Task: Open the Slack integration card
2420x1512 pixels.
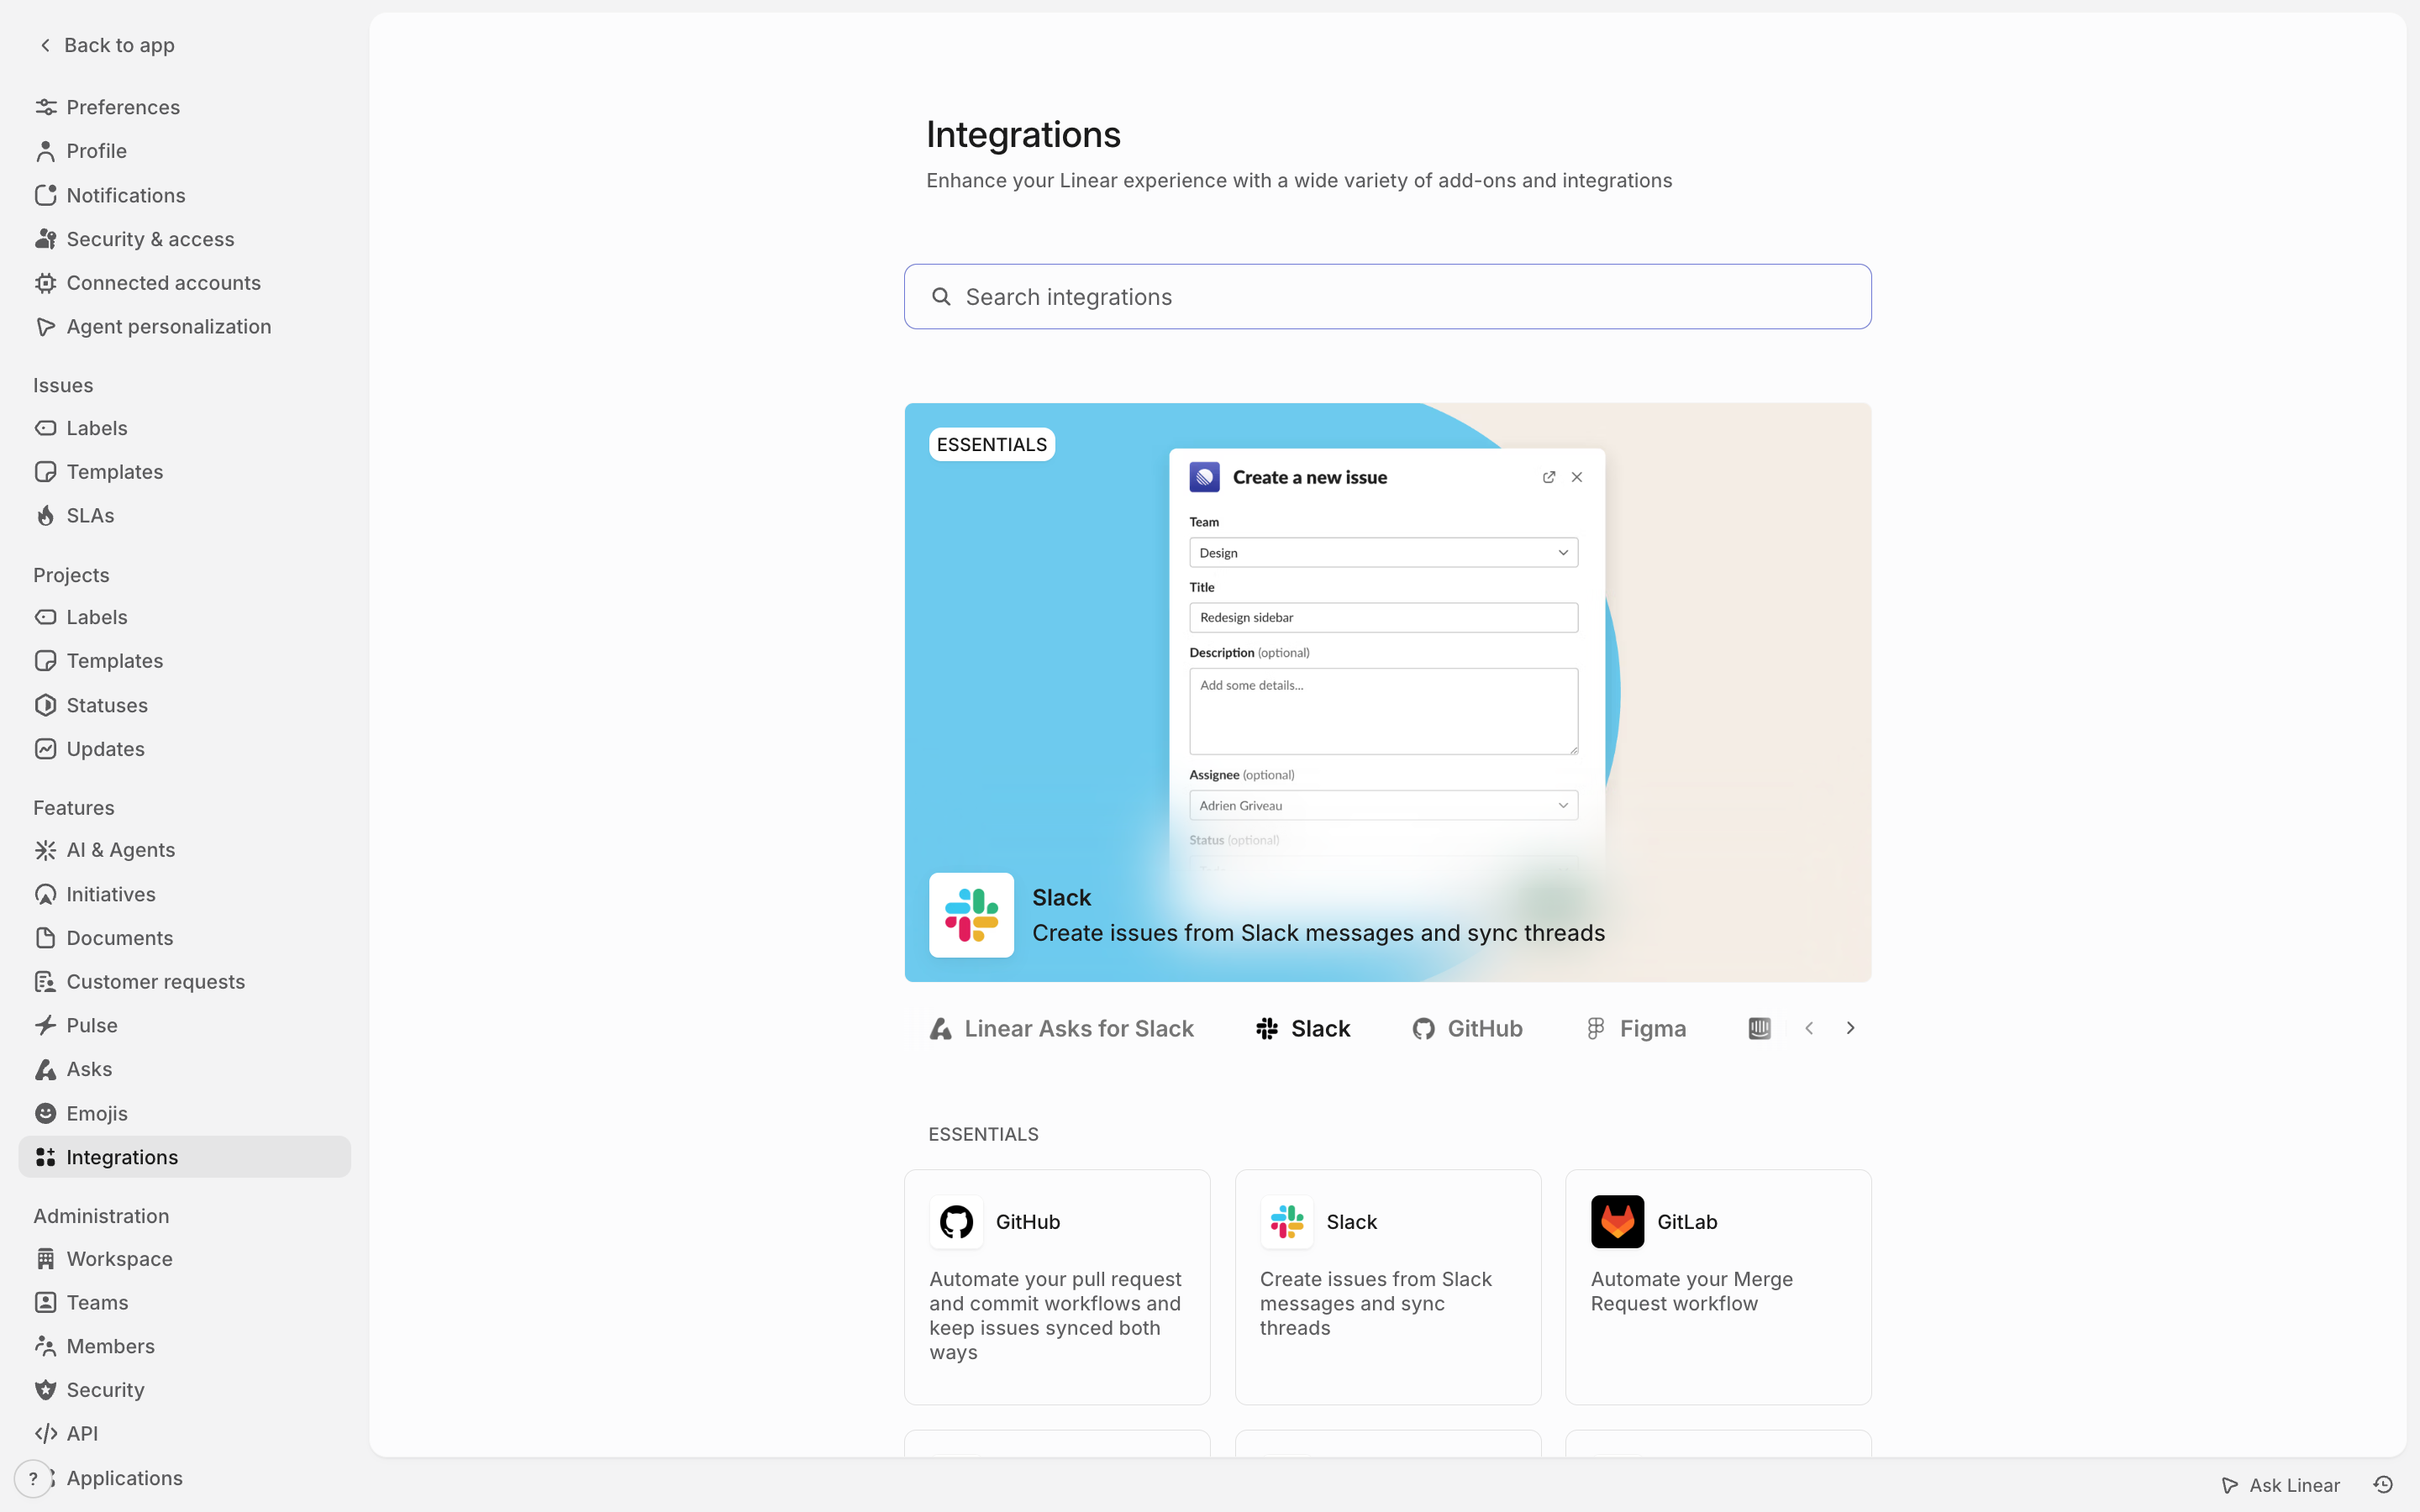Action: pyautogui.click(x=1388, y=1287)
